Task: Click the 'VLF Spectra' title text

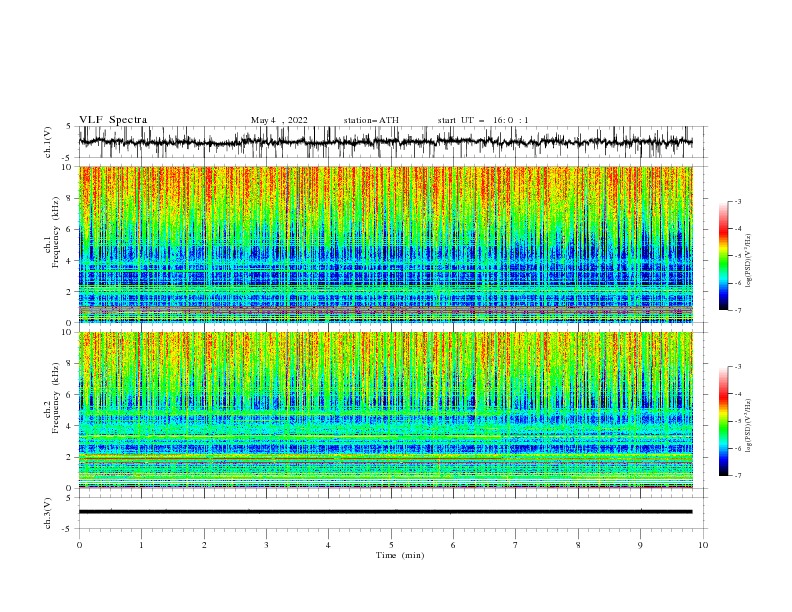Action: (x=113, y=120)
